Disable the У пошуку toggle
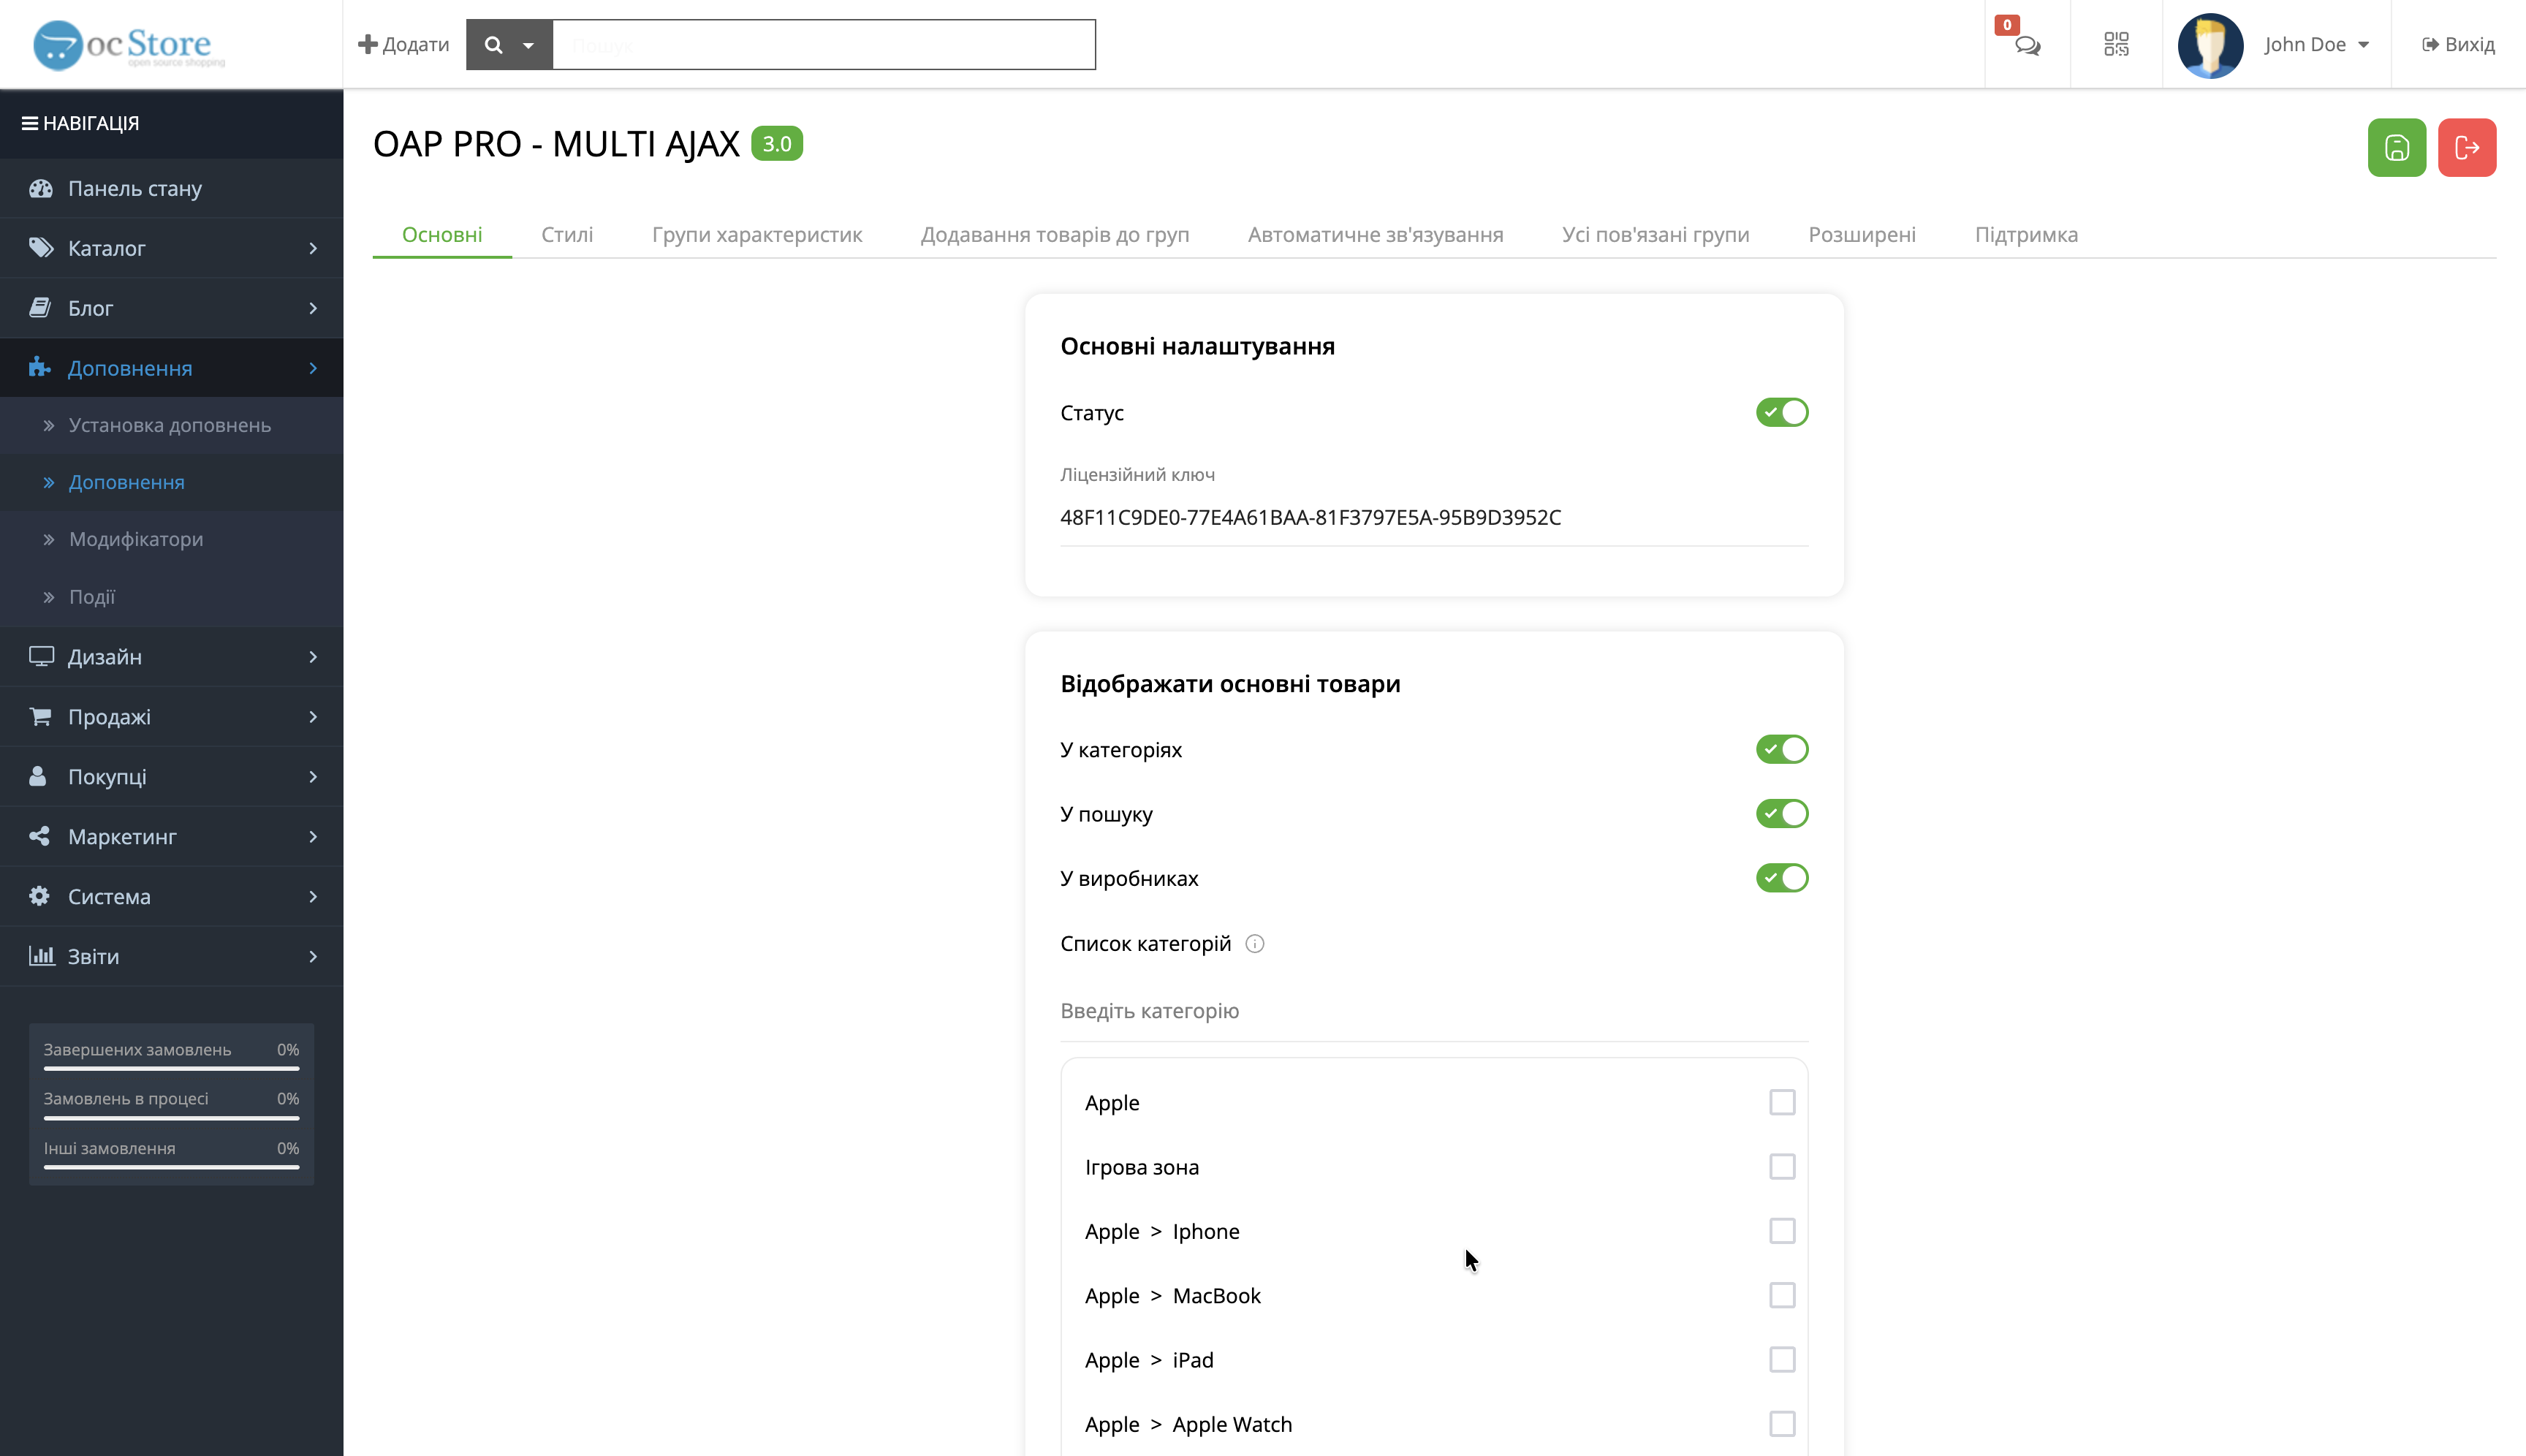This screenshot has height=1456, width=2526. [1781, 814]
